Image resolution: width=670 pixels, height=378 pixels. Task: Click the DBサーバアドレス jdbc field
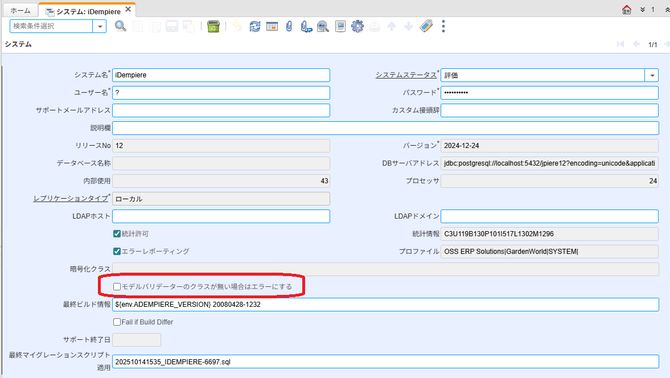(x=550, y=163)
